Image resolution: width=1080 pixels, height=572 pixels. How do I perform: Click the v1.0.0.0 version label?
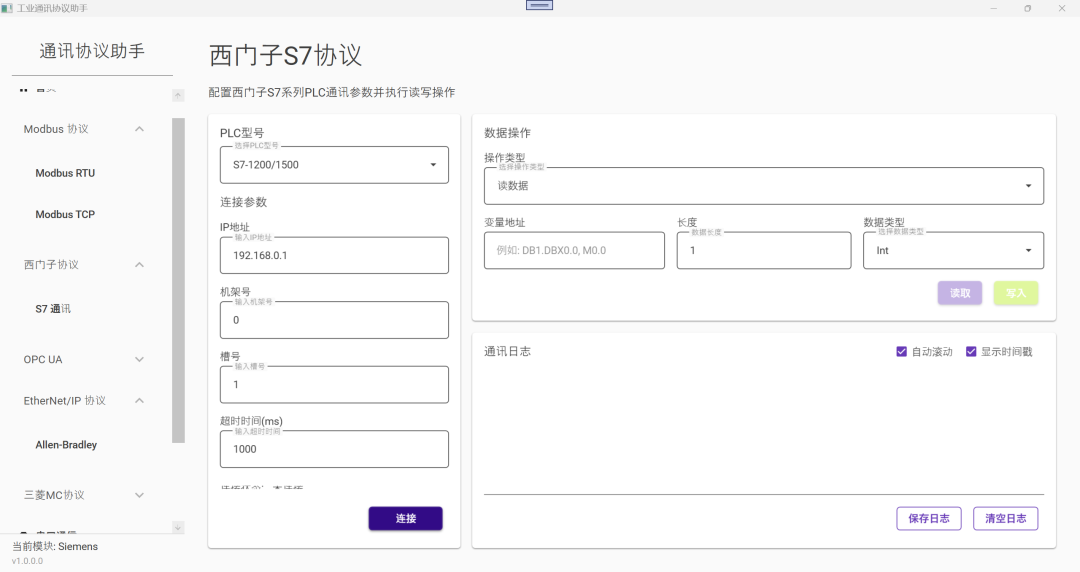[x=28, y=561]
